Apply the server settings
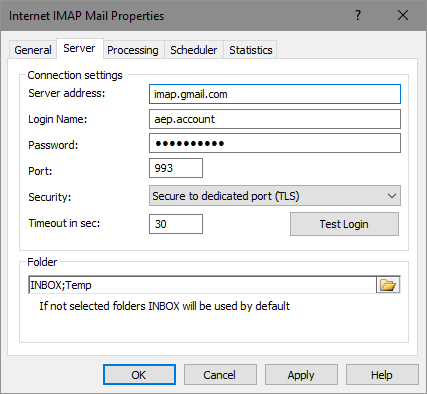The width and height of the screenshot is (427, 394). click(x=301, y=375)
